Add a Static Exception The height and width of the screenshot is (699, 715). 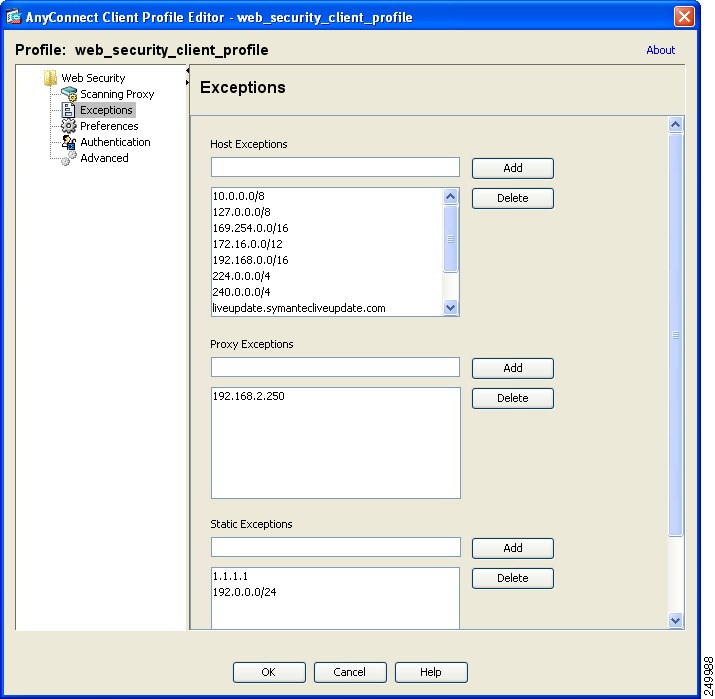pyautogui.click(x=513, y=548)
